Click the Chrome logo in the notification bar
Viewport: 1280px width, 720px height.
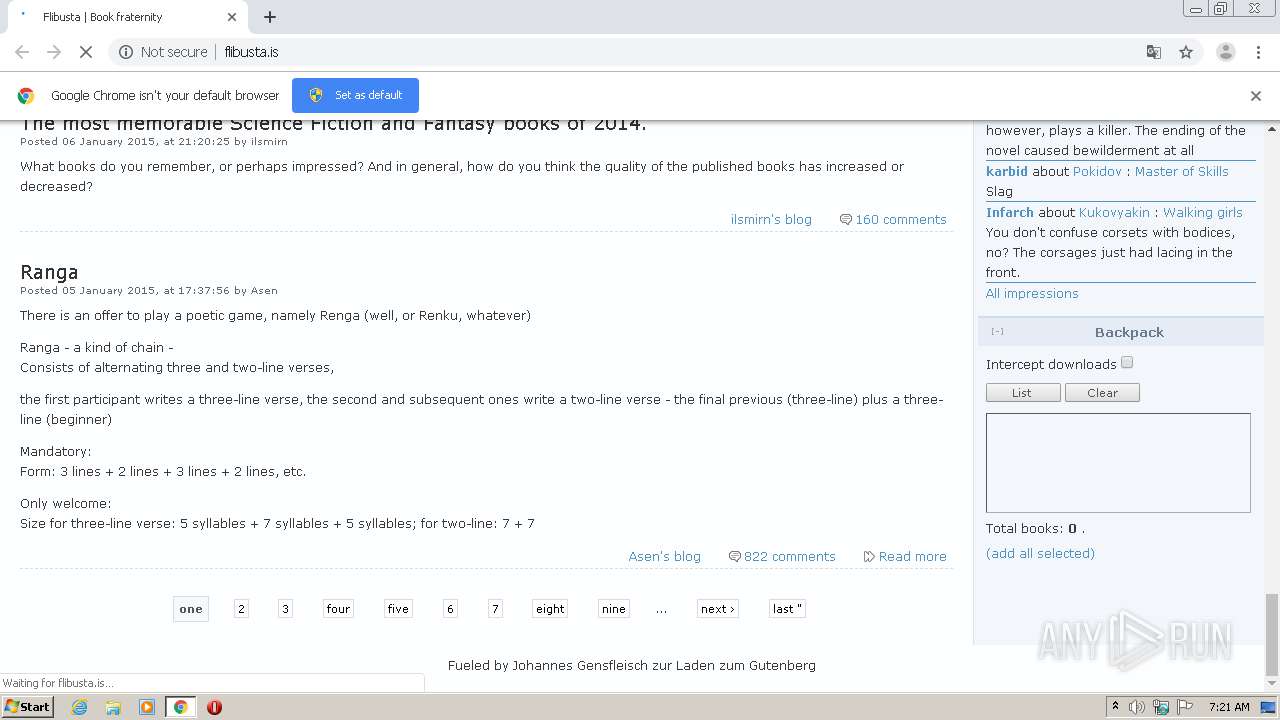click(26, 96)
